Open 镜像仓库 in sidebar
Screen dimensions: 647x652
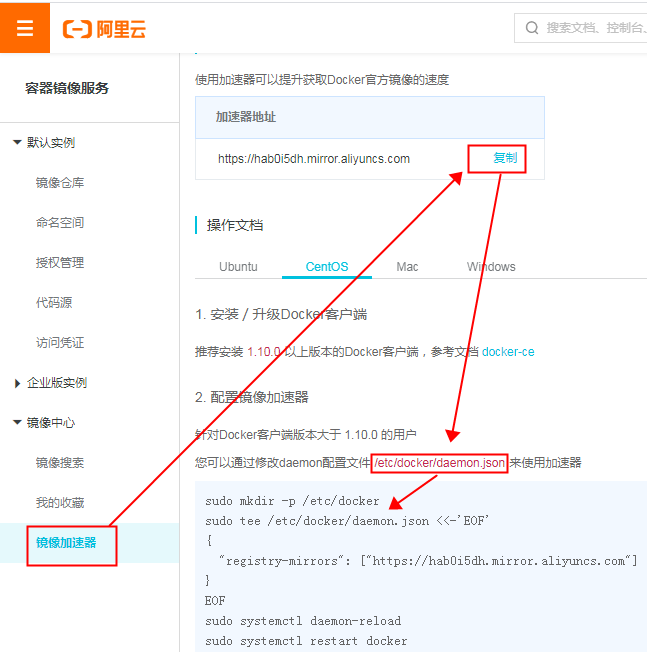(x=60, y=183)
